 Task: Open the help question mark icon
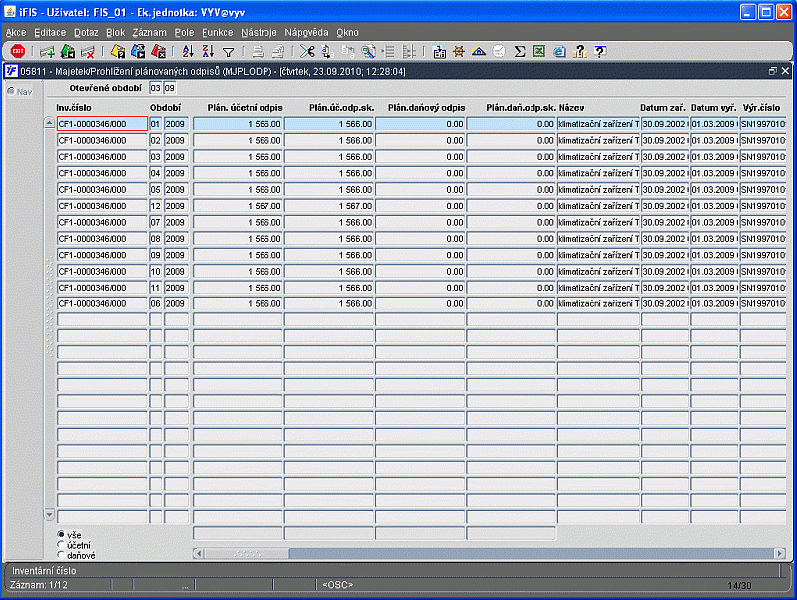click(599, 51)
